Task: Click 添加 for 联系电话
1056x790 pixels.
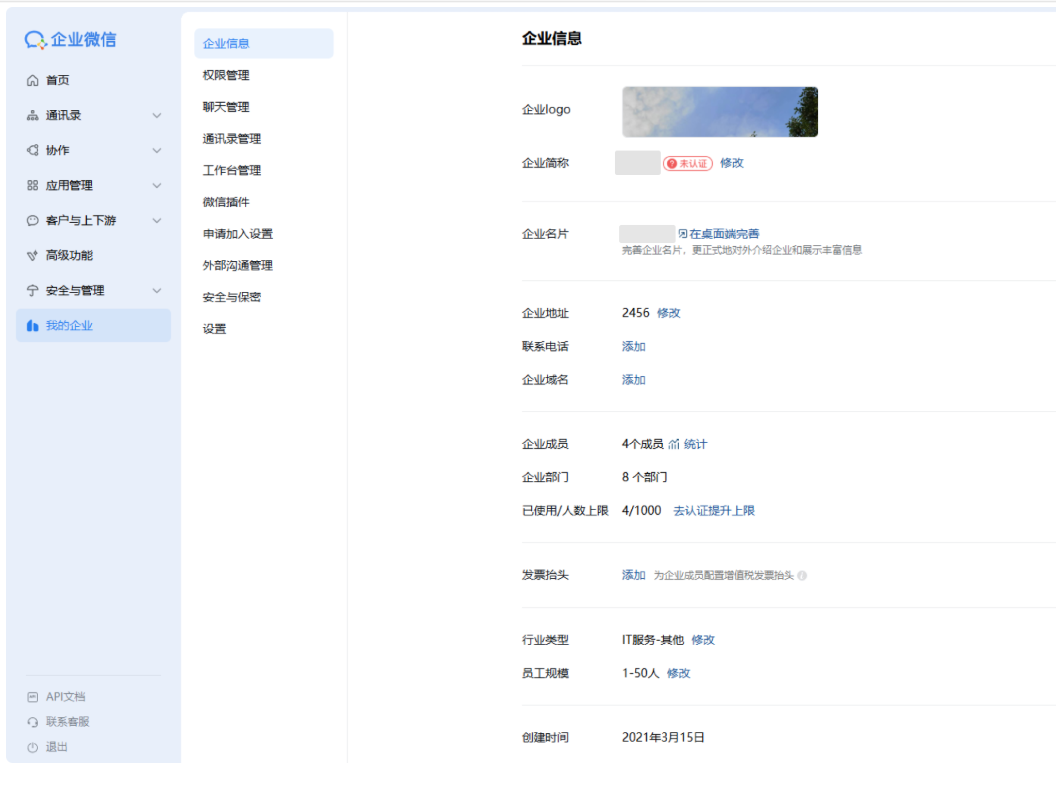Action: 633,346
